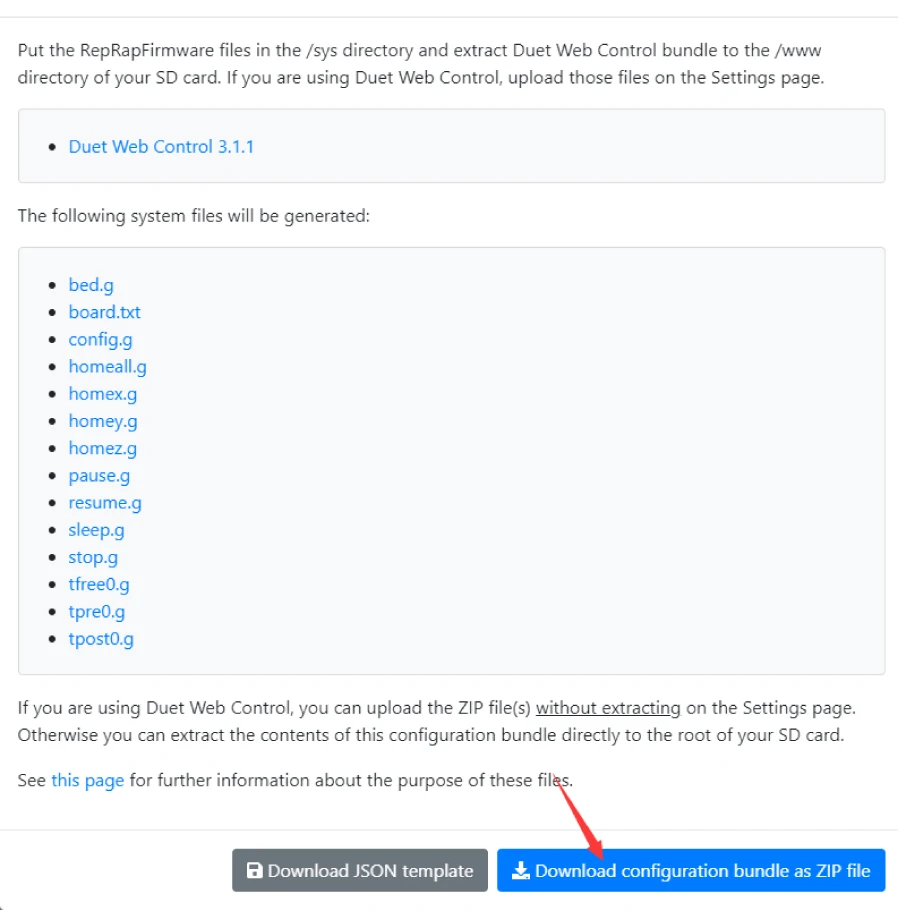The width and height of the screenshot is (901, 912).
Task: Open the tpost0.g file link
Action: coord(101,638)
